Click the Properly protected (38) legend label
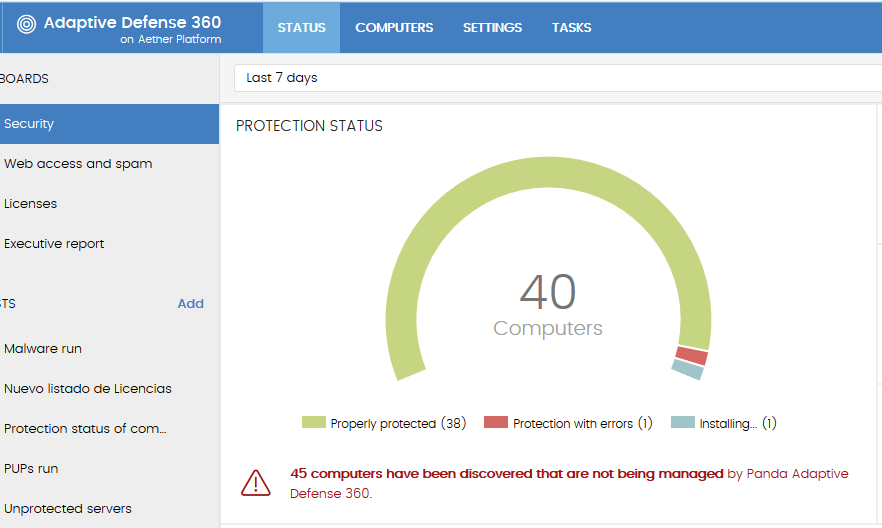This screenshot has width=882, height=528. pyautogui.click(x=398, y=423)
